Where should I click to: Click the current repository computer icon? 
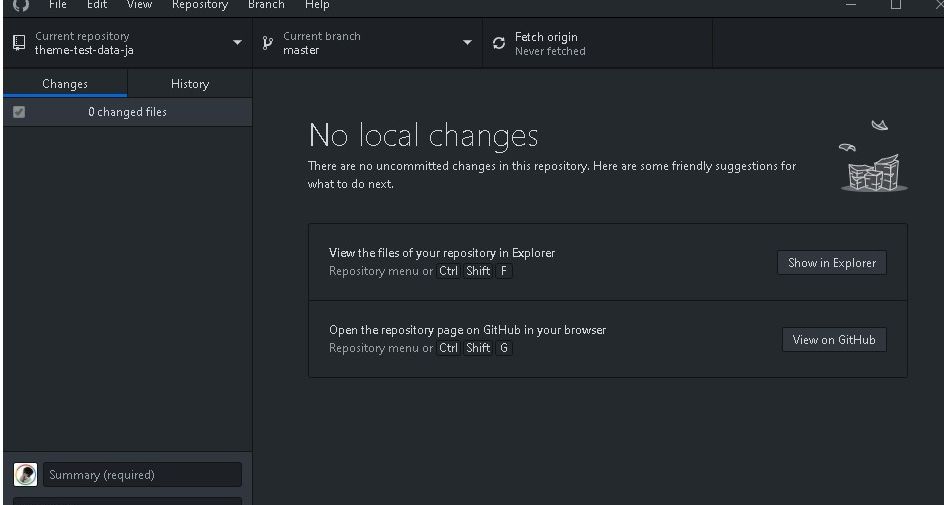[x=19, y=43]
